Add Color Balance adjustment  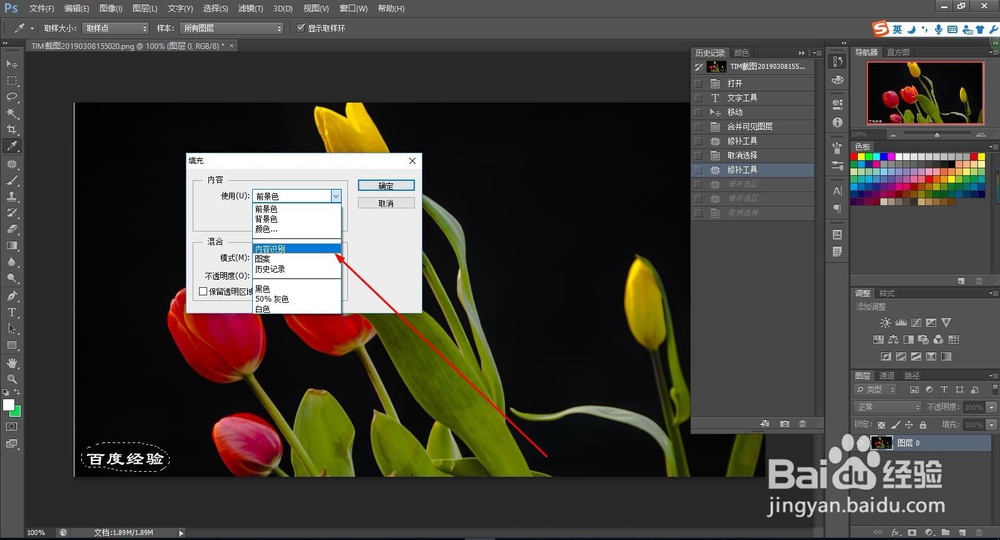893,339
